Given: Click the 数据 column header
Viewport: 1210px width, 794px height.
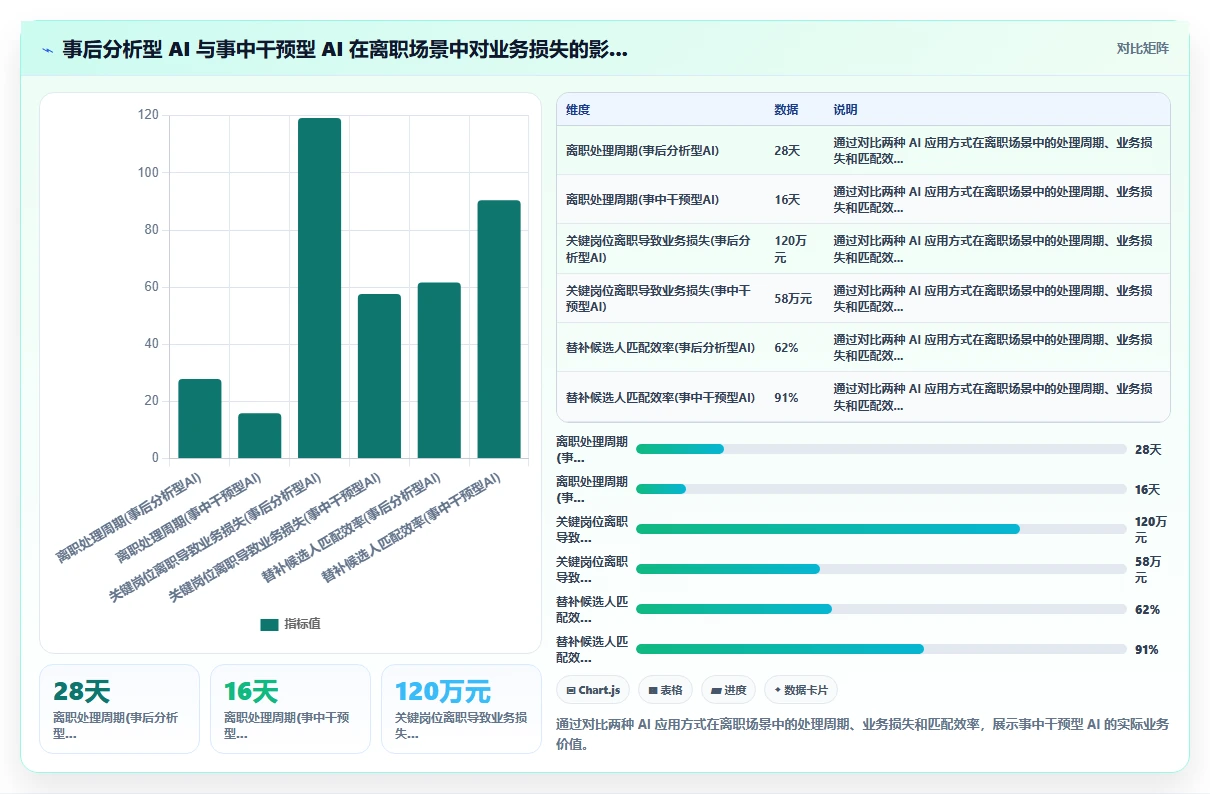Looking at the screenshot, I should point(786,110).
